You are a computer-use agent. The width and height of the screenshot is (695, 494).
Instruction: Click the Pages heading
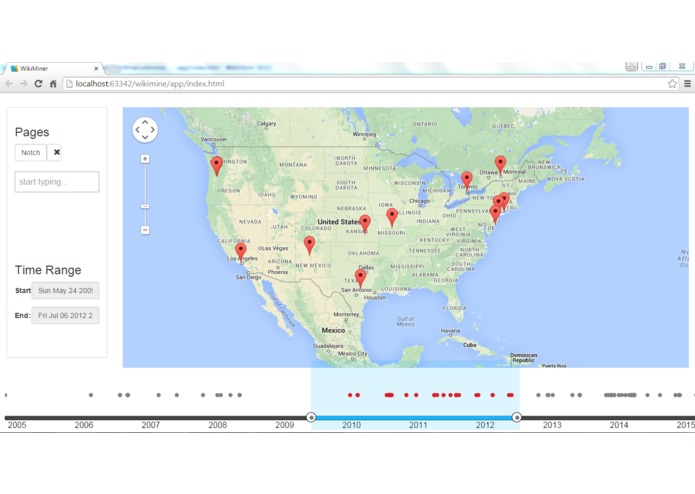[32, 132]
